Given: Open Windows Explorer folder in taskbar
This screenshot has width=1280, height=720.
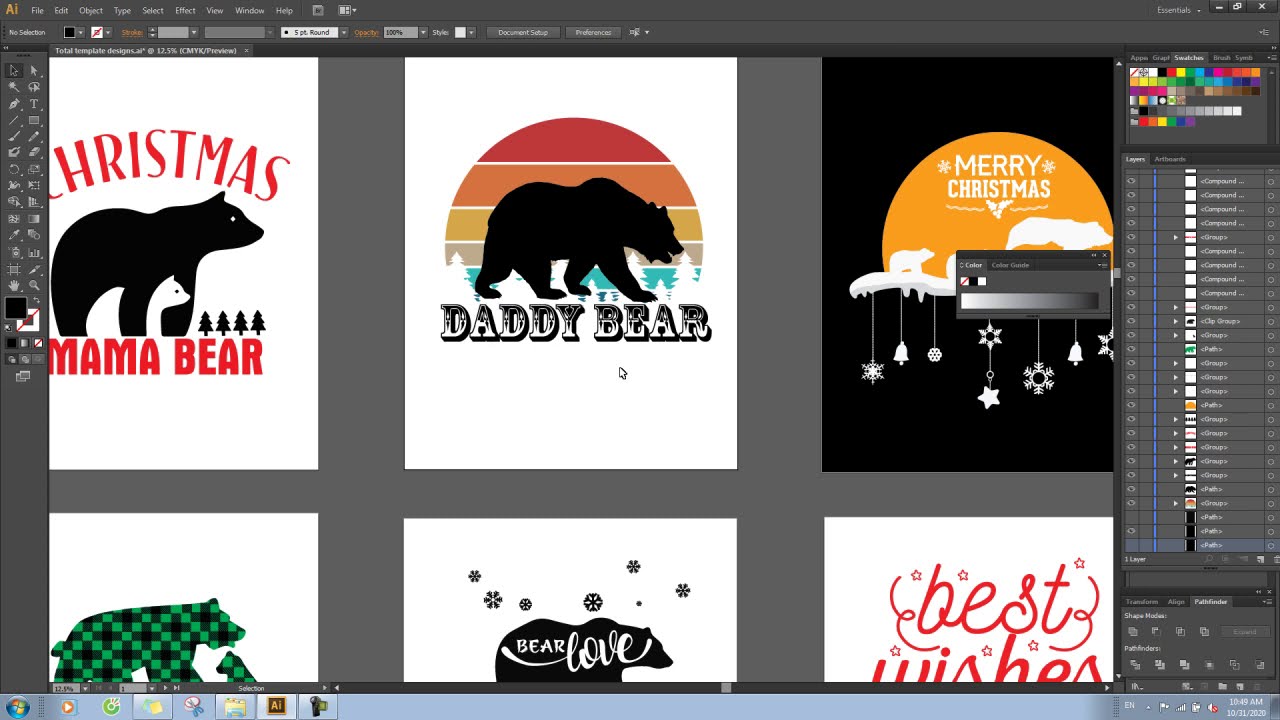Looking at the screenshot, I should pos(235,707).
